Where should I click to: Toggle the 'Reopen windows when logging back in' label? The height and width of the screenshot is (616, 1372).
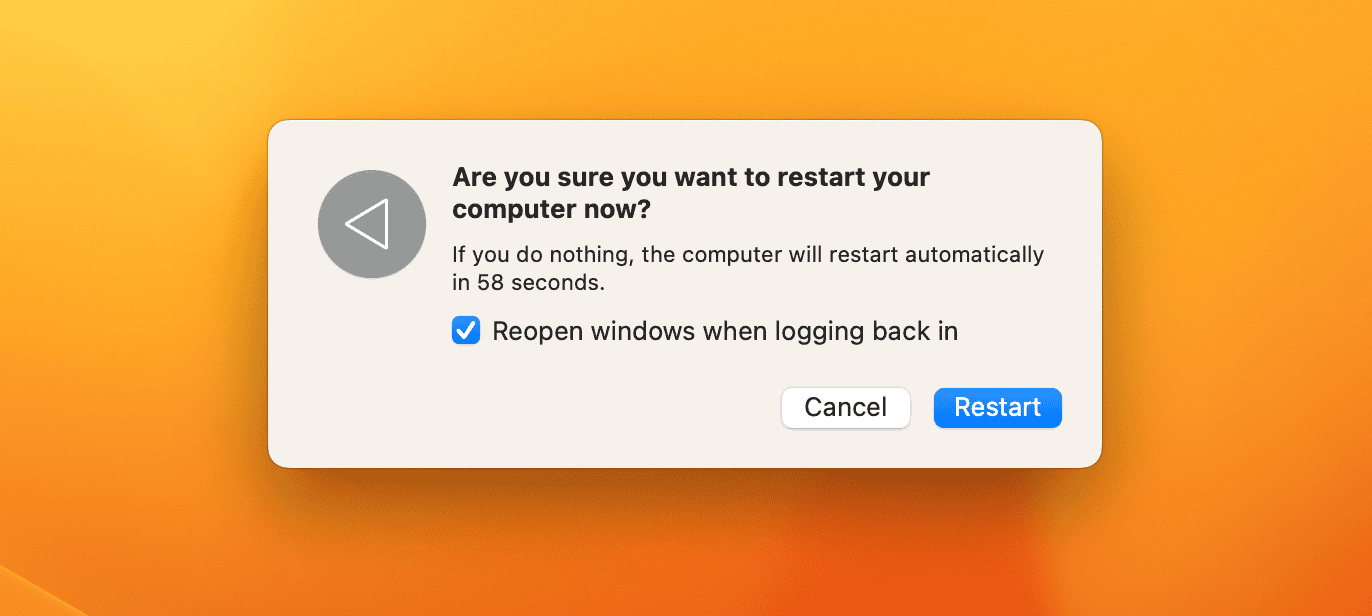point(725,331)
